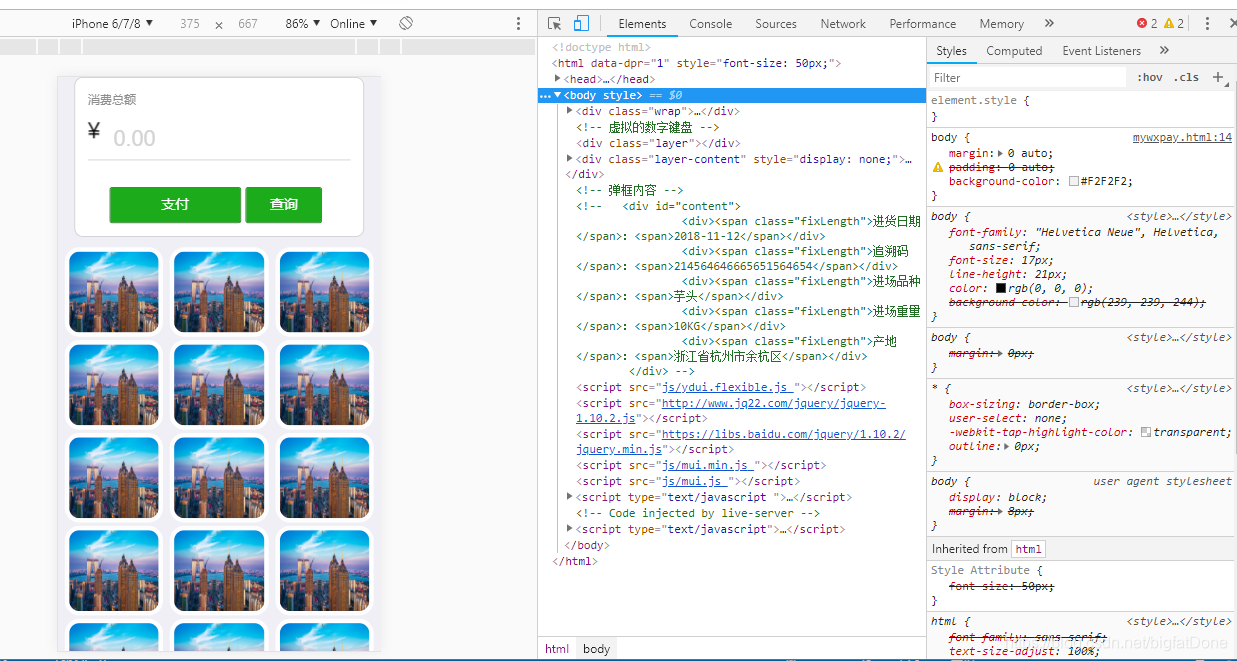Image resolution: width=1237 pixels, height=661 pixels.
Task: Click the green 支付 pay button
Action: [175, 204]
